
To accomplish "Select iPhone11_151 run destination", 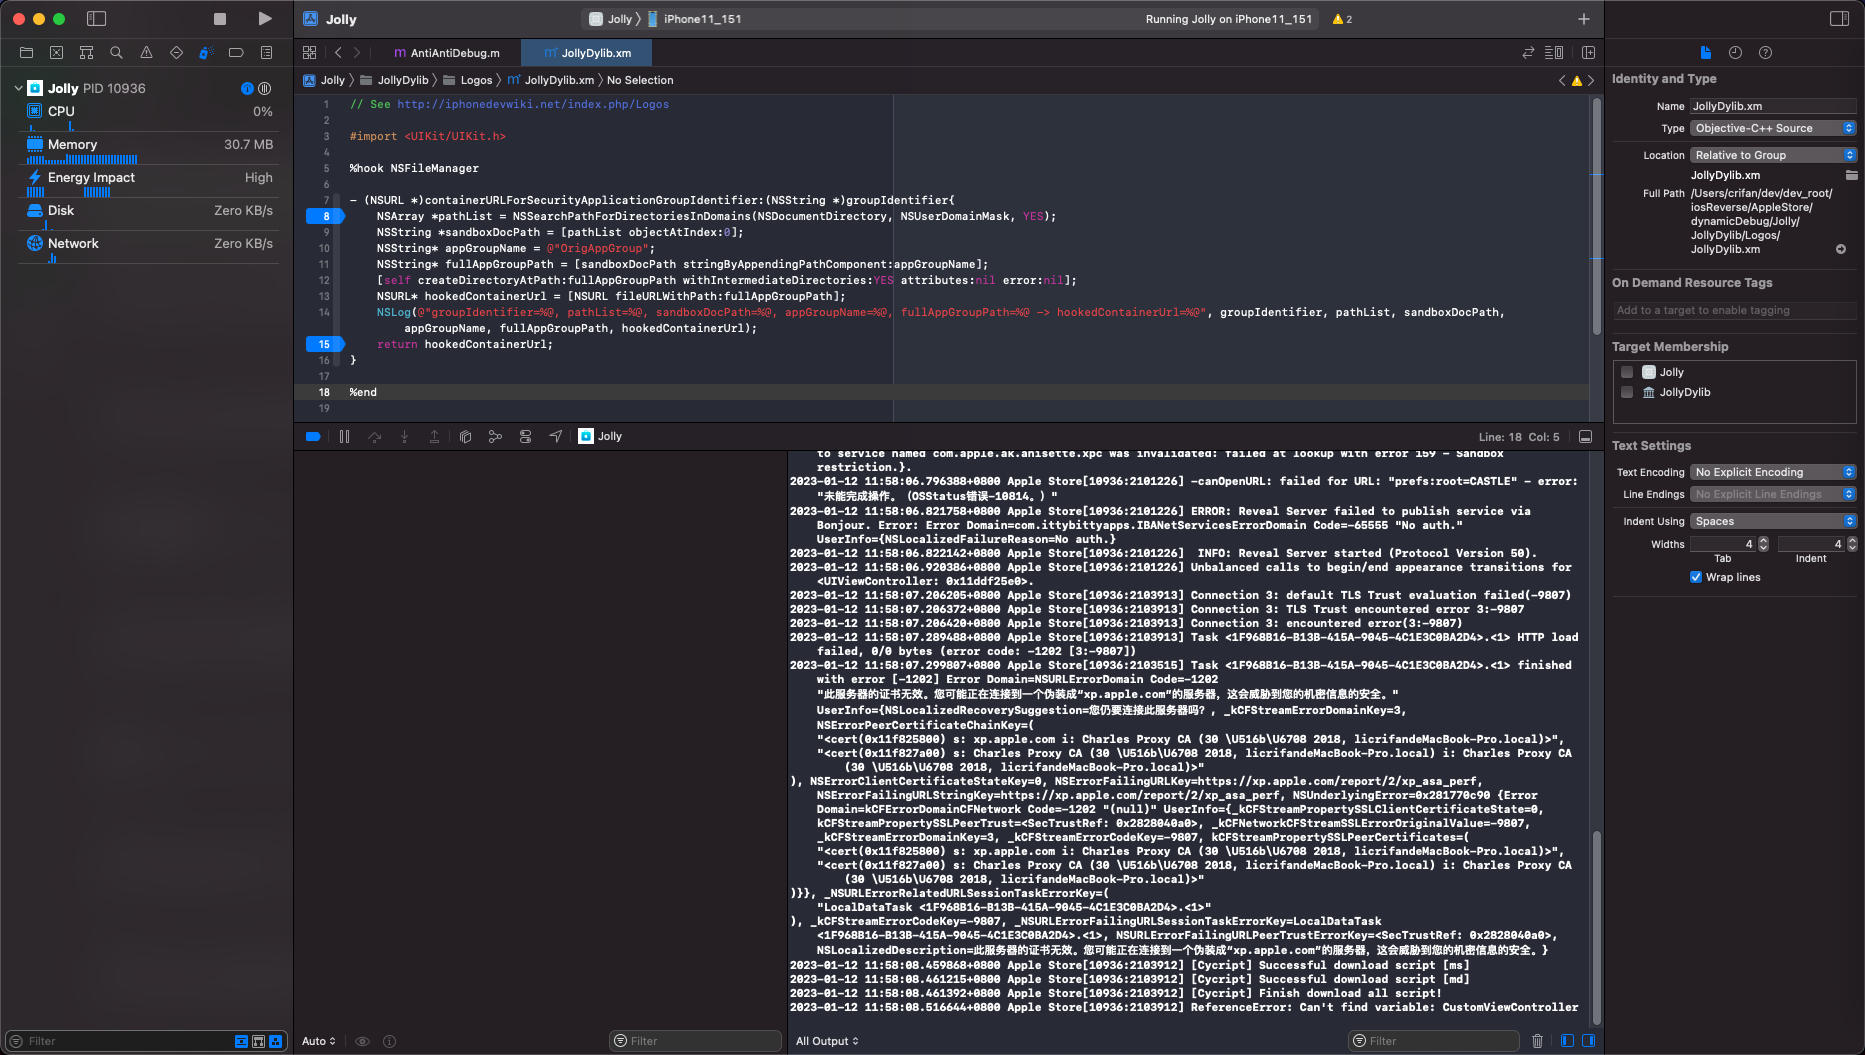I will click(694, 19).
